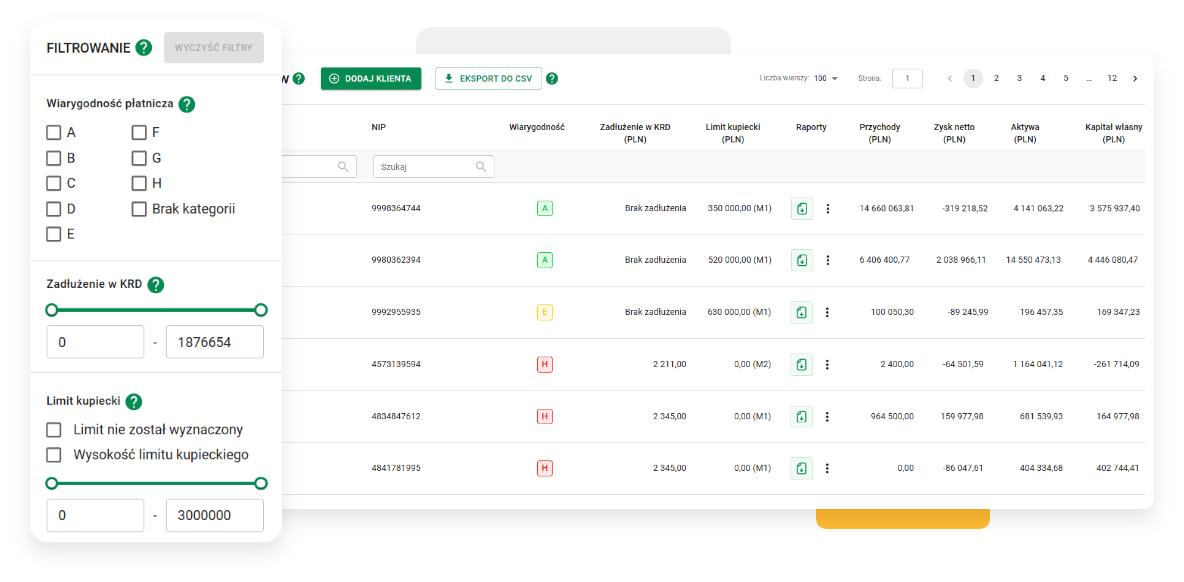The height and width of the screenshot is (582, 1184).
Task: Go to page 3 in pagination
Action: click(1019, 78)
